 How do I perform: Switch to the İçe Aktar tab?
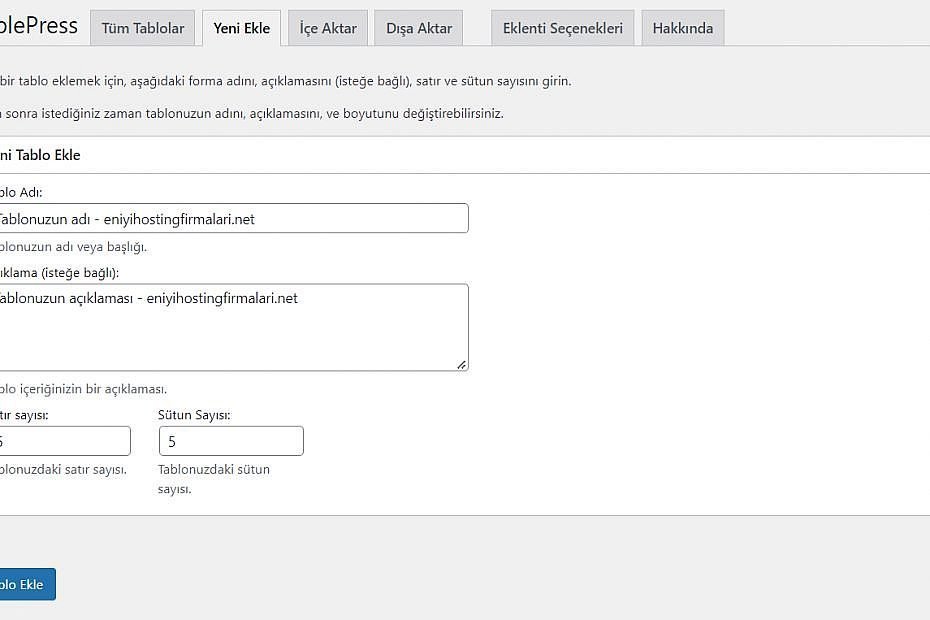(x=328, y=28)
